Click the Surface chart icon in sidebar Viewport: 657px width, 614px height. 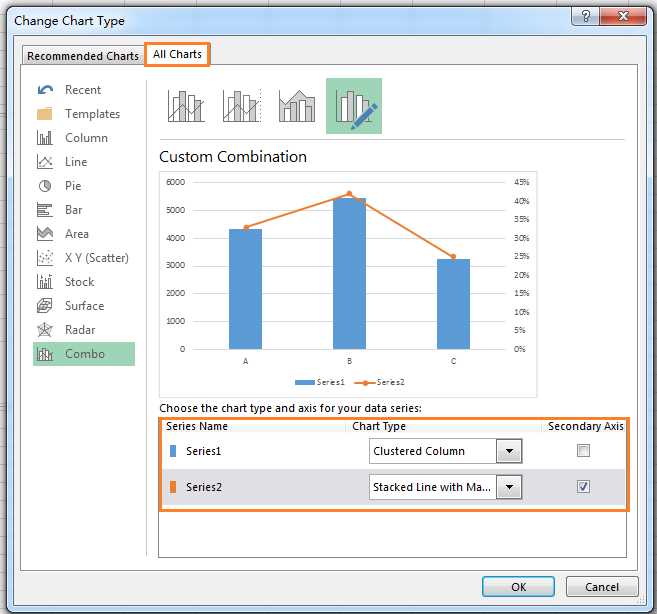45,306
